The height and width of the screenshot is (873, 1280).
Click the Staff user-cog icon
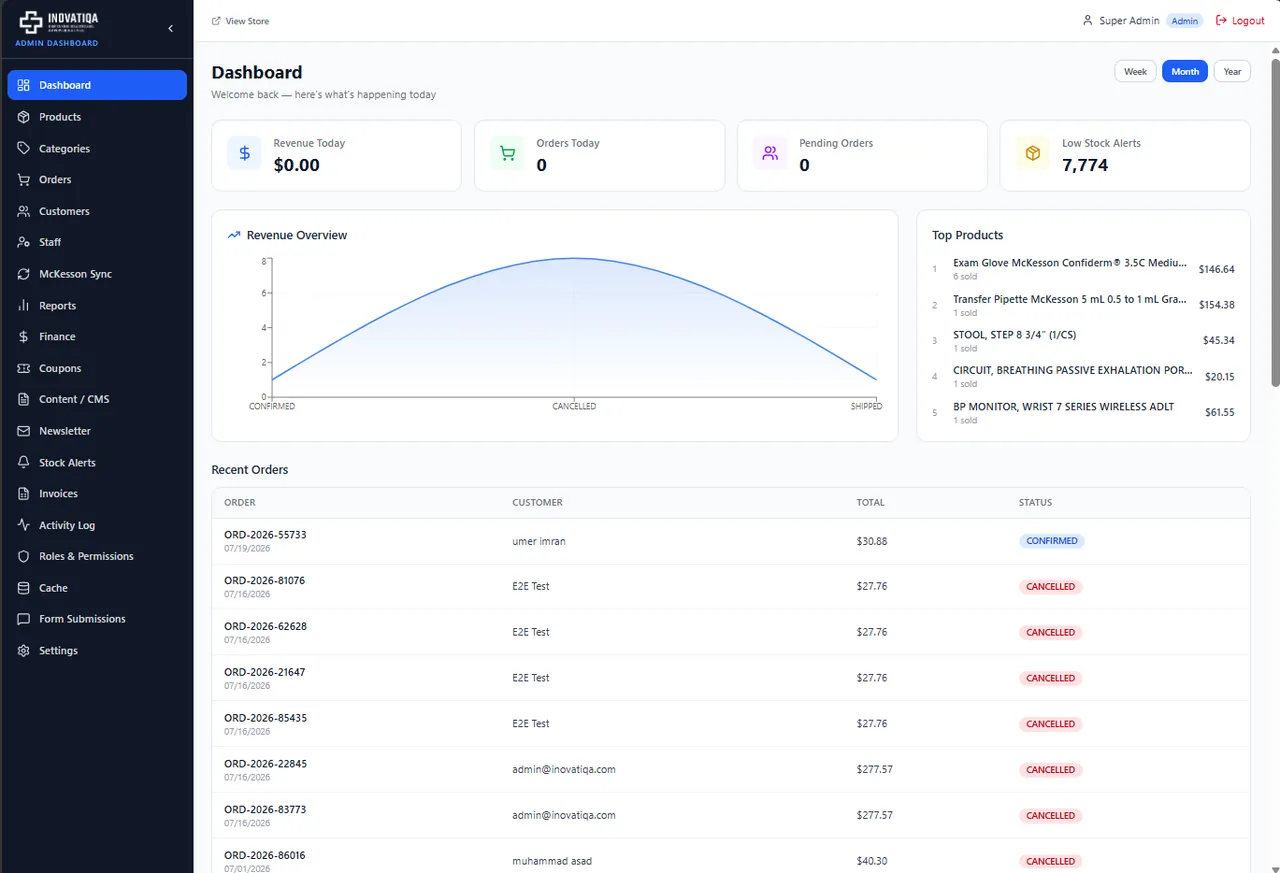24,242
